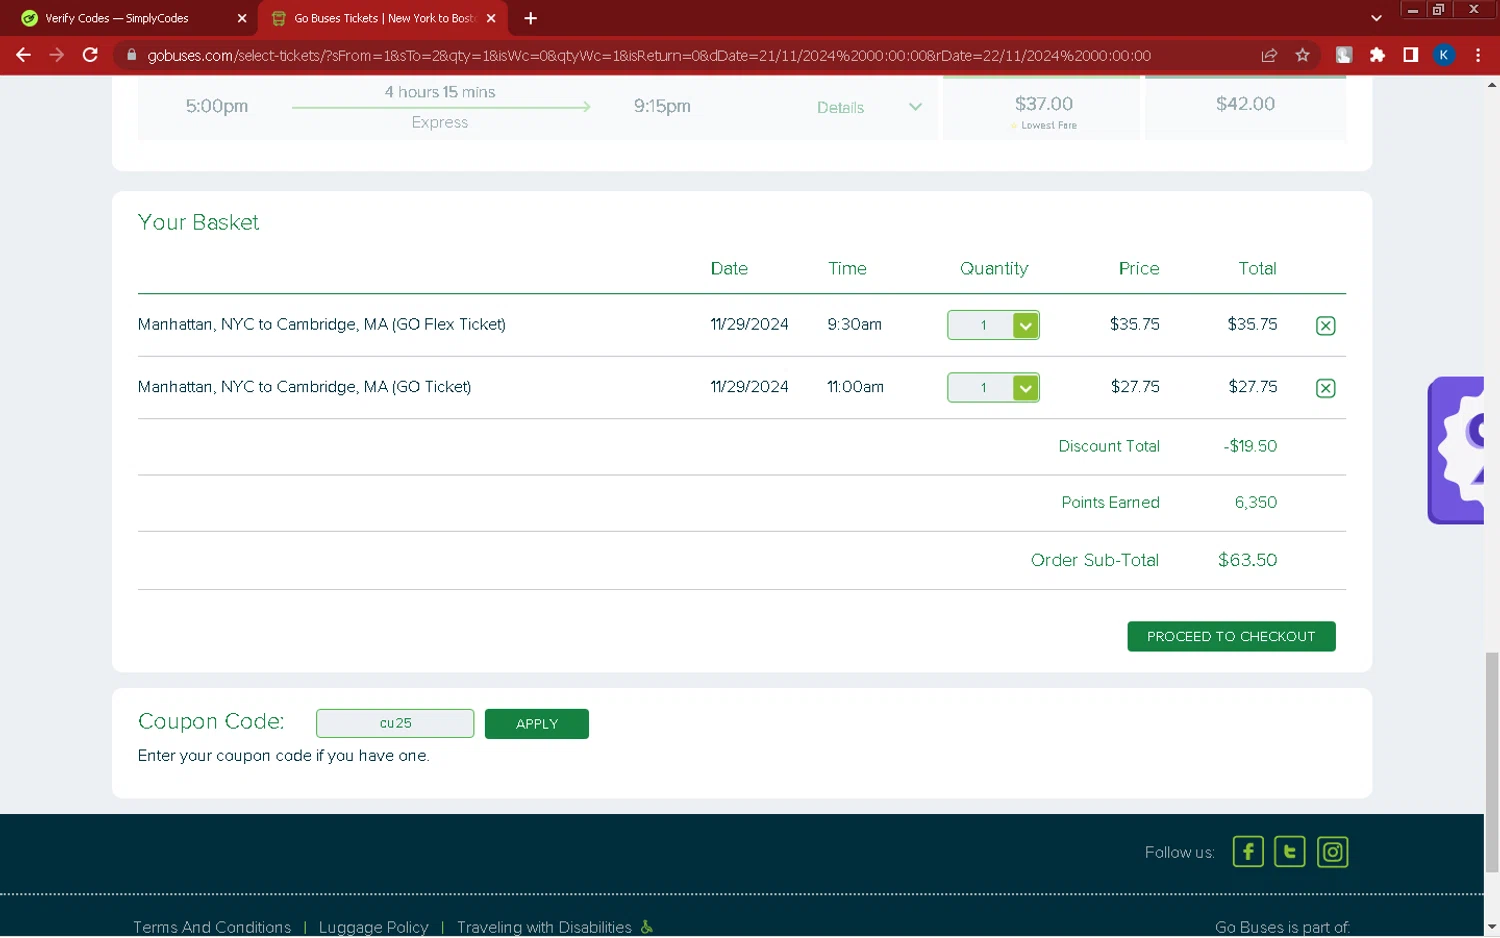1500x938 pixels.
Task: View site information lock icon
Action: coord(131,55)
